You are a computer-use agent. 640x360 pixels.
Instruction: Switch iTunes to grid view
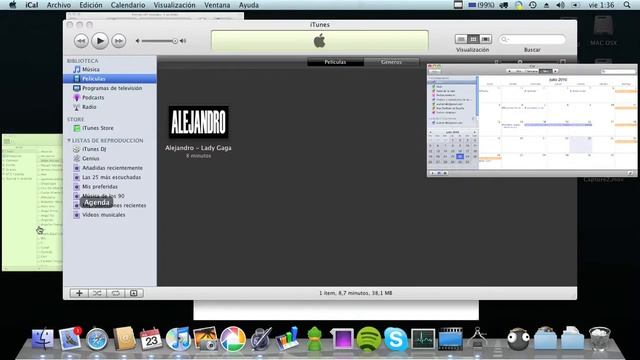pyautogui.click(x=473, y=39)
